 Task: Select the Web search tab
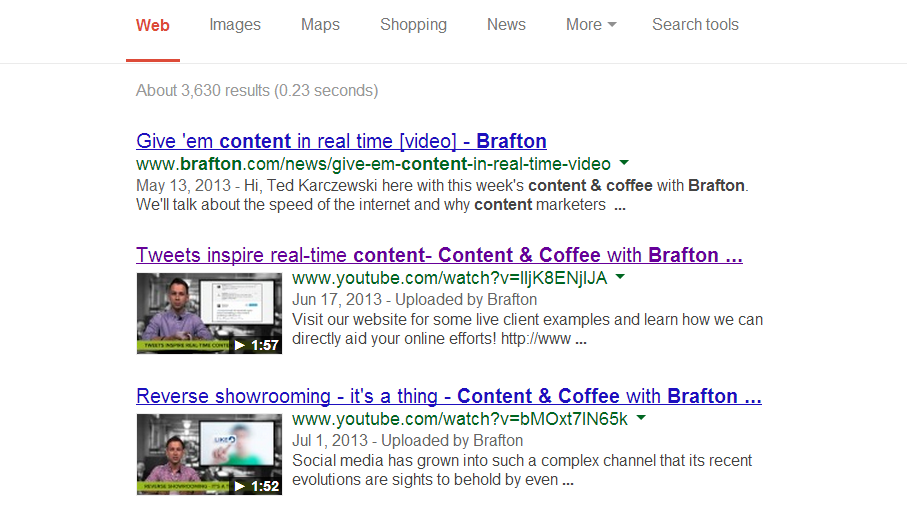point(153,25)
